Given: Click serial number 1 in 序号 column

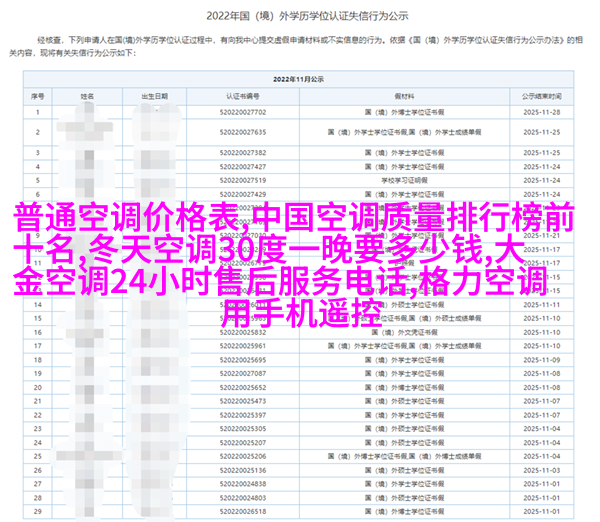Looking at the screenshot, I should coord(38,112).
